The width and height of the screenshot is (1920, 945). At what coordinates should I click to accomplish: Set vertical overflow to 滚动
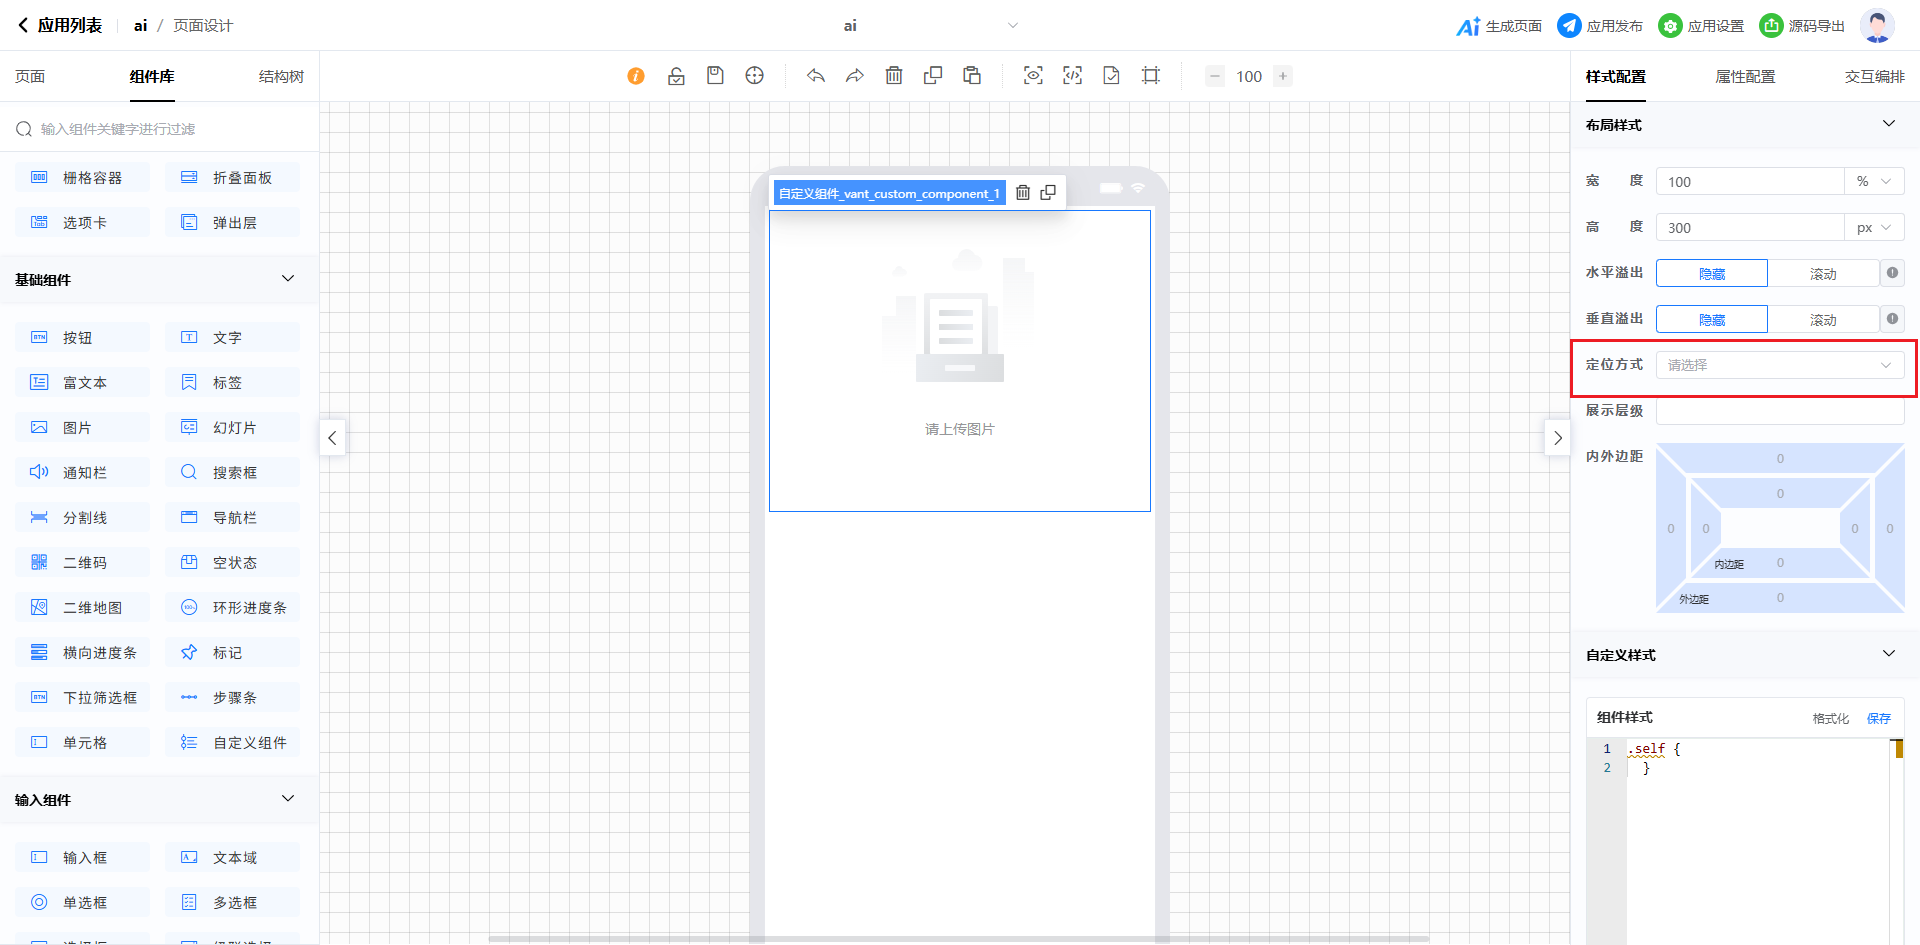pos(1822,320)
